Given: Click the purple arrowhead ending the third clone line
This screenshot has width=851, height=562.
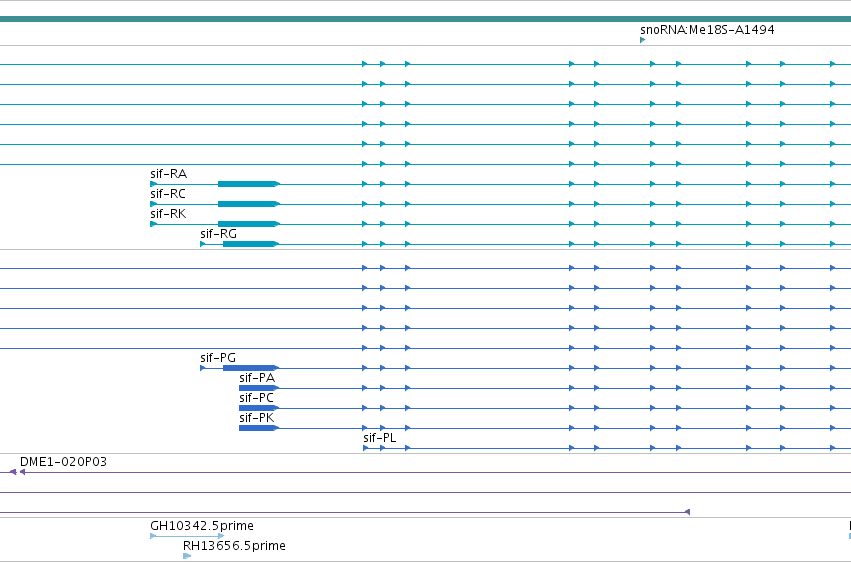Looking at the screenshot, I should pyautogui.click(x=687, y=512).
